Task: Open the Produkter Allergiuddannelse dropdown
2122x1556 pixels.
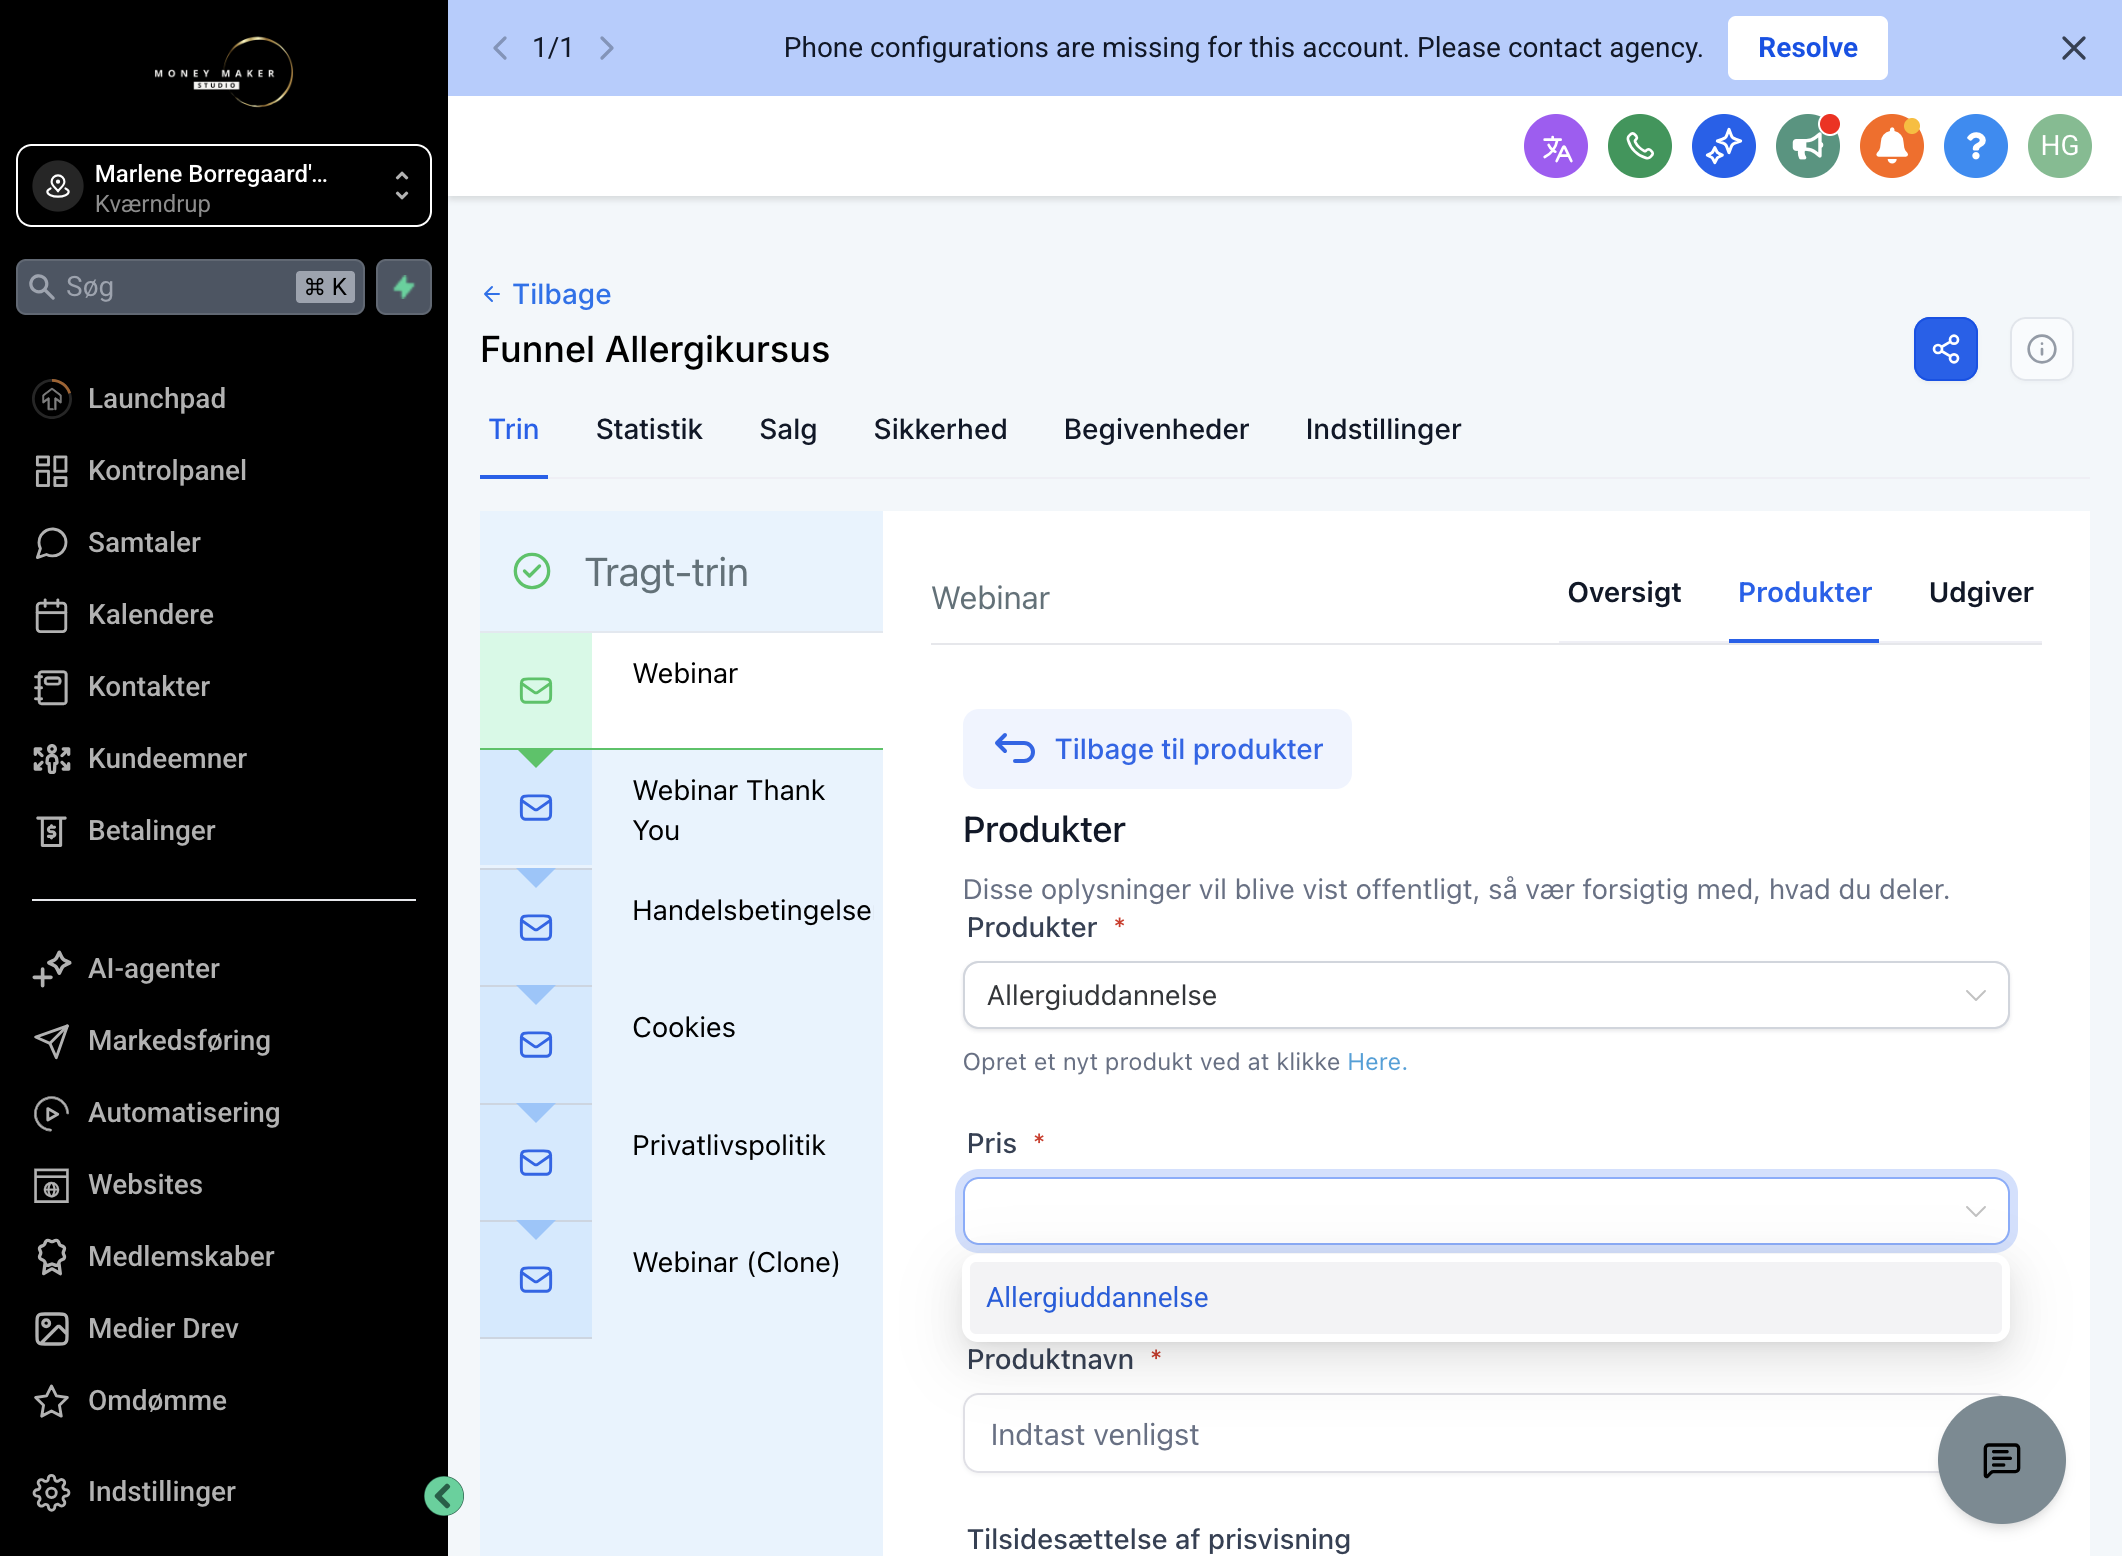Action: tap(1485, 995)
